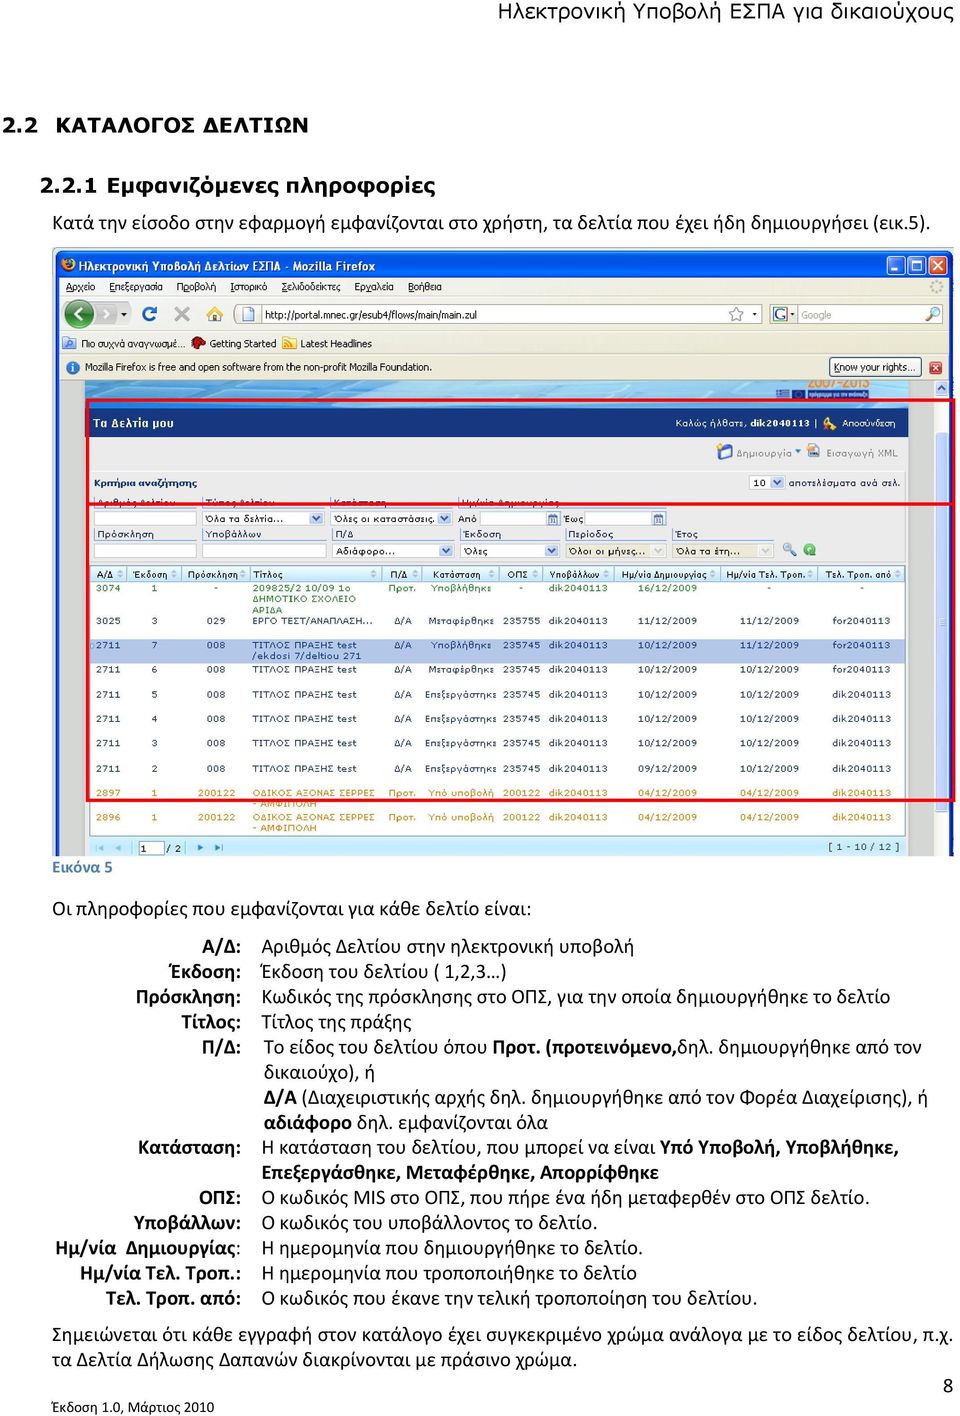Open the Ιστορικό menu
Viewport: 960px width, 1416px height.
(x=249, y=287)
